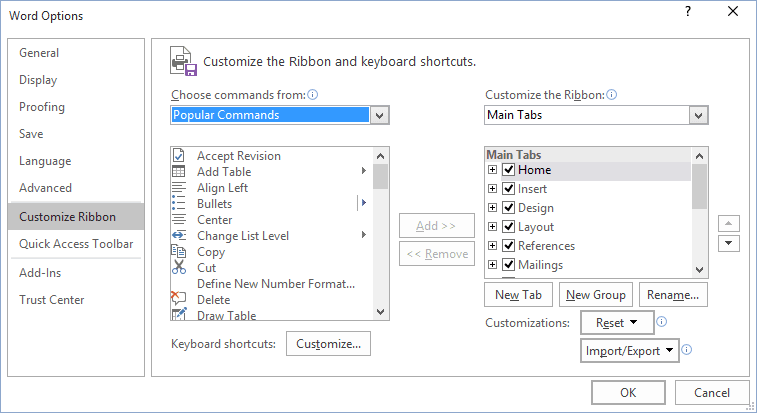Click the Align Left icon

pyautogui.click(x=179, y=187)
